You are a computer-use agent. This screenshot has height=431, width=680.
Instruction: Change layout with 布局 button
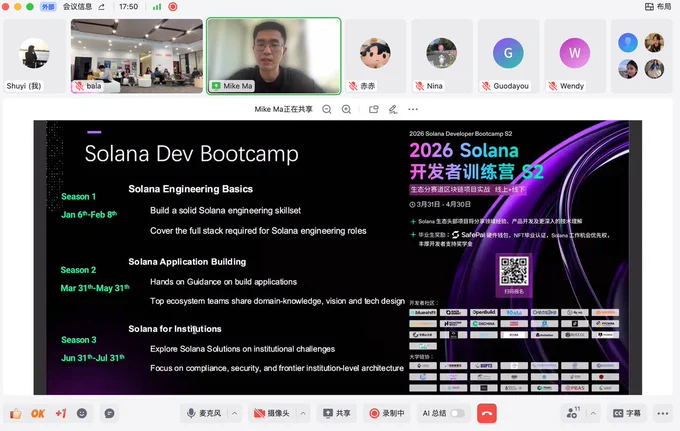point(658,7)
